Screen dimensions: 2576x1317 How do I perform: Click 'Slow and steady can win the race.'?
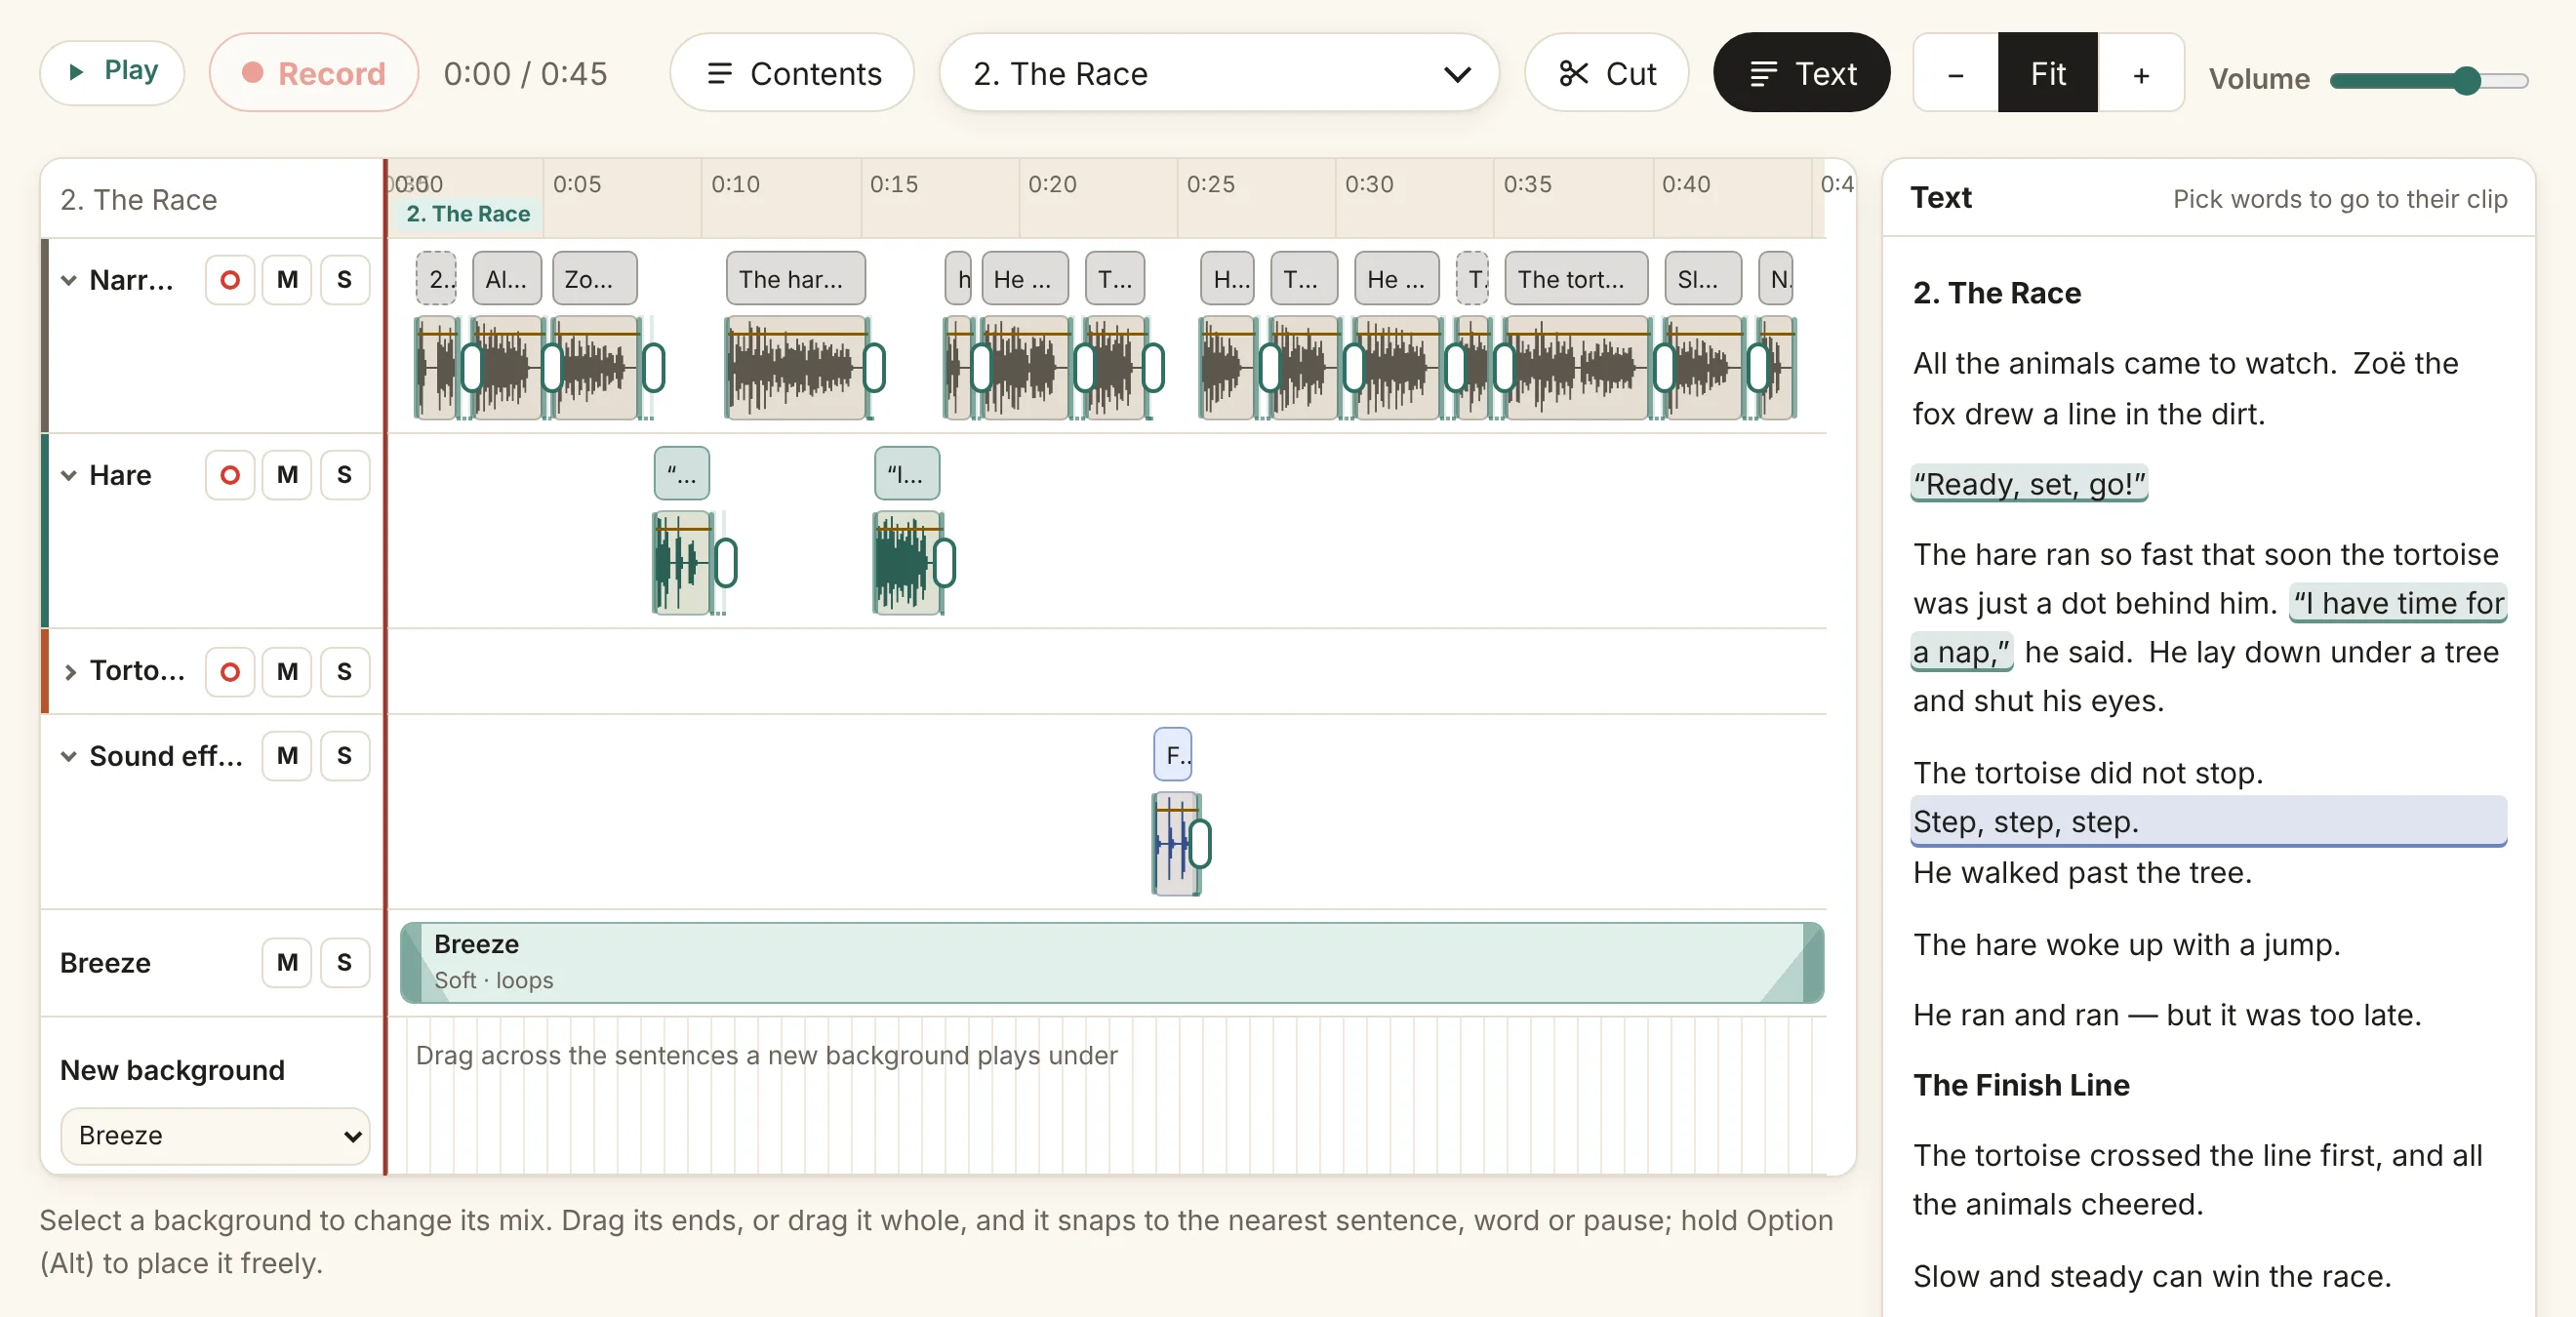2152,1275
